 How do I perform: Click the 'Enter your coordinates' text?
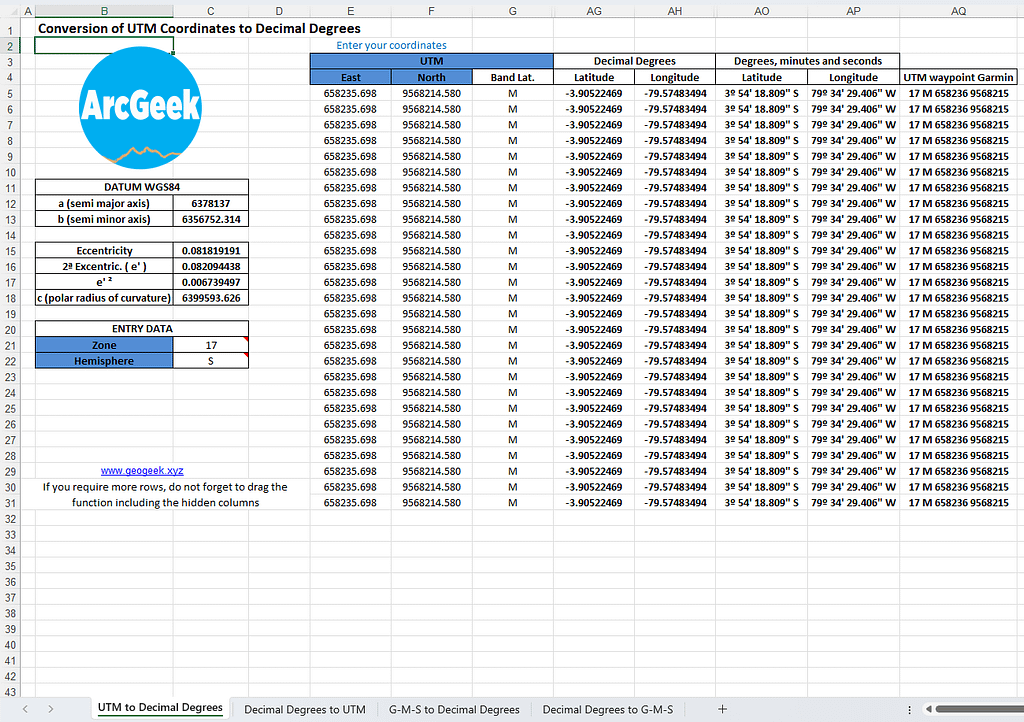coord(391,45)
